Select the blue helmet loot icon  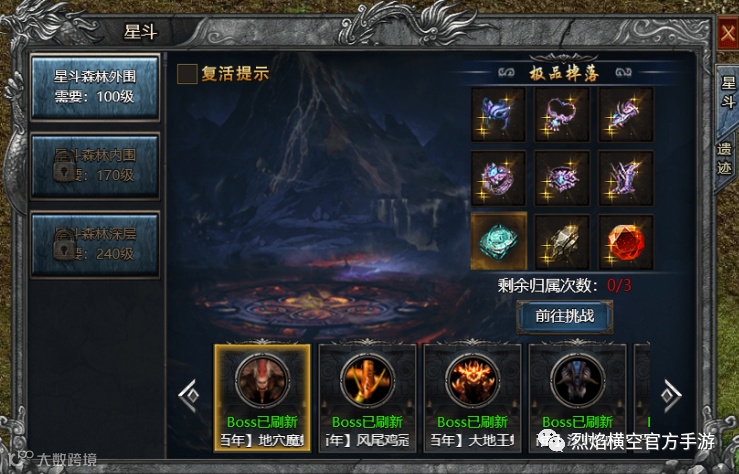pyautogui.click(x=498, y=114)
